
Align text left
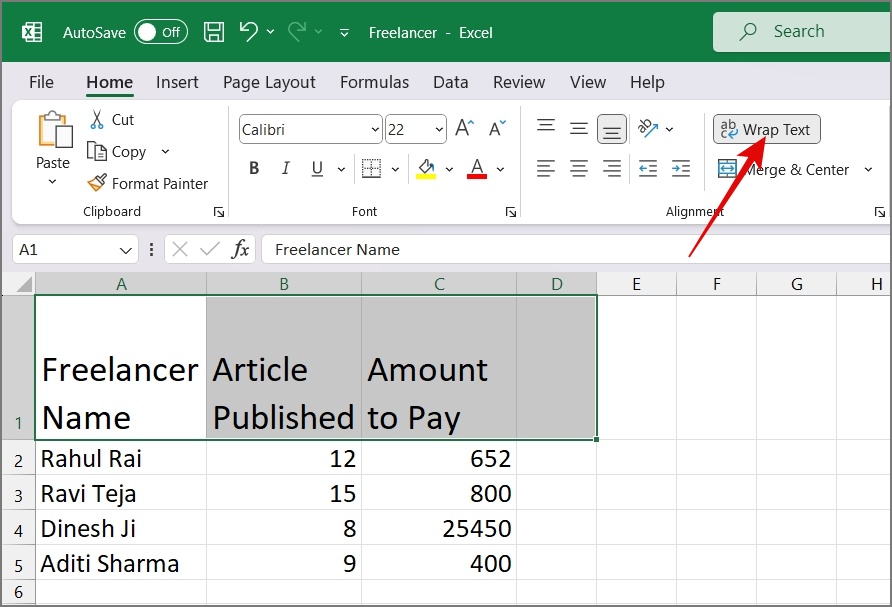coord(546,168)
